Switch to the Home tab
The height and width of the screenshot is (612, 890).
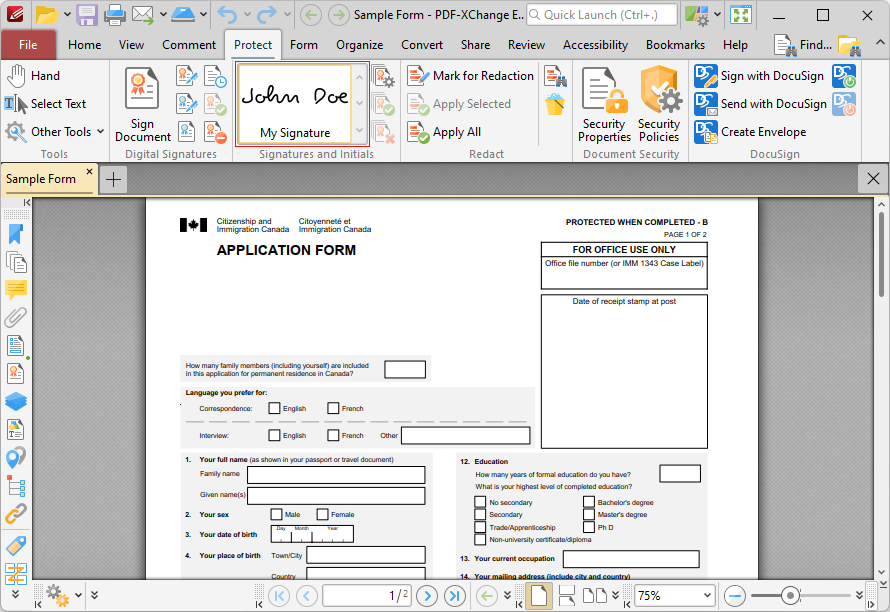(x=85, y=45)
